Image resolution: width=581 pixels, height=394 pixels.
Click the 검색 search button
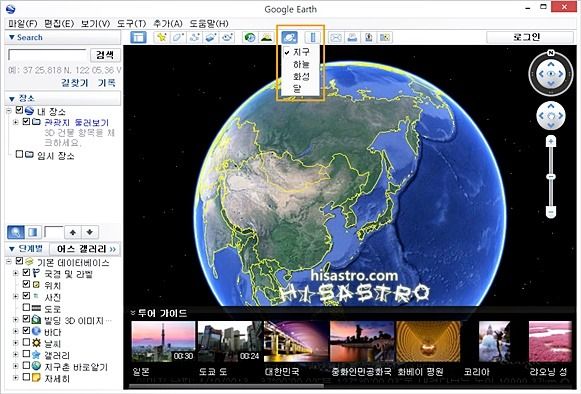(105, 55)
